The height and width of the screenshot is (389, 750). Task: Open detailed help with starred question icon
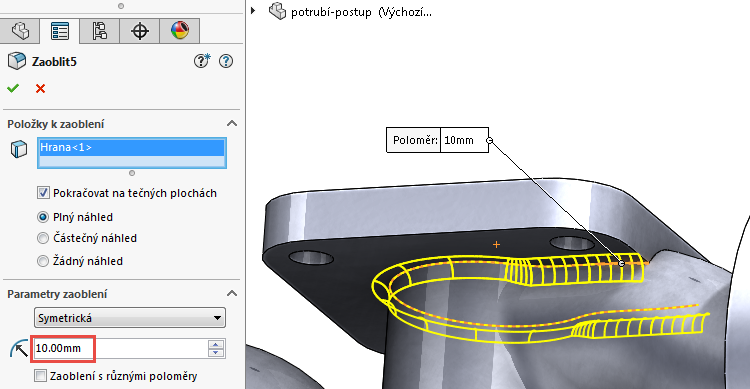point(202,61)
